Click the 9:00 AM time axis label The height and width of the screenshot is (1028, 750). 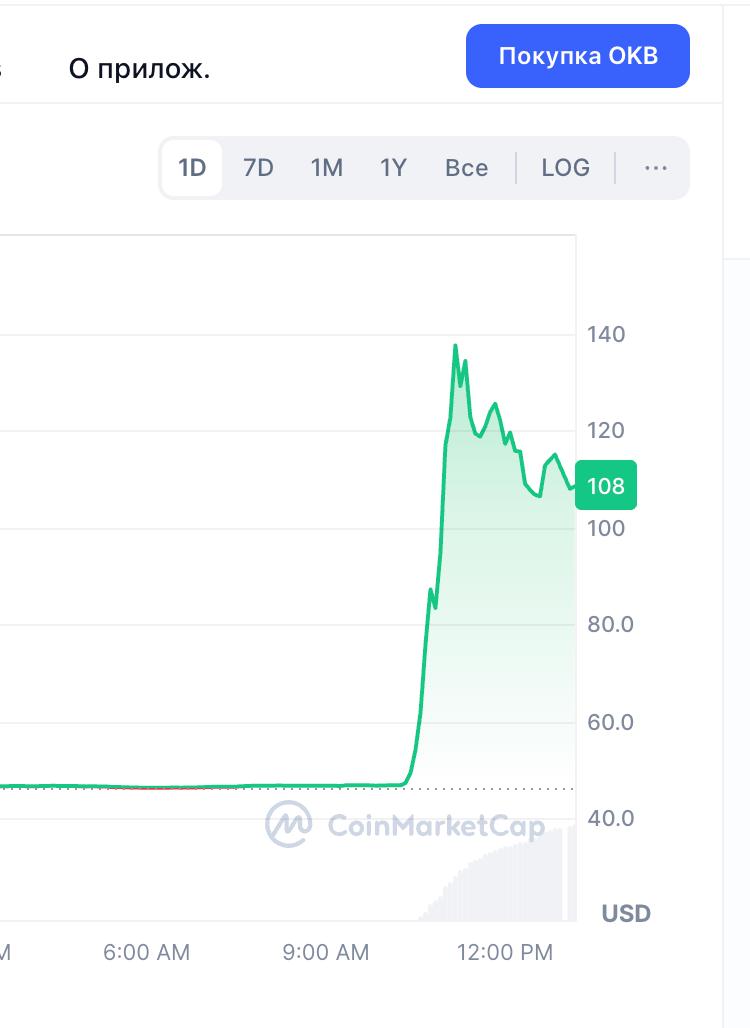[x=326, y=952]
